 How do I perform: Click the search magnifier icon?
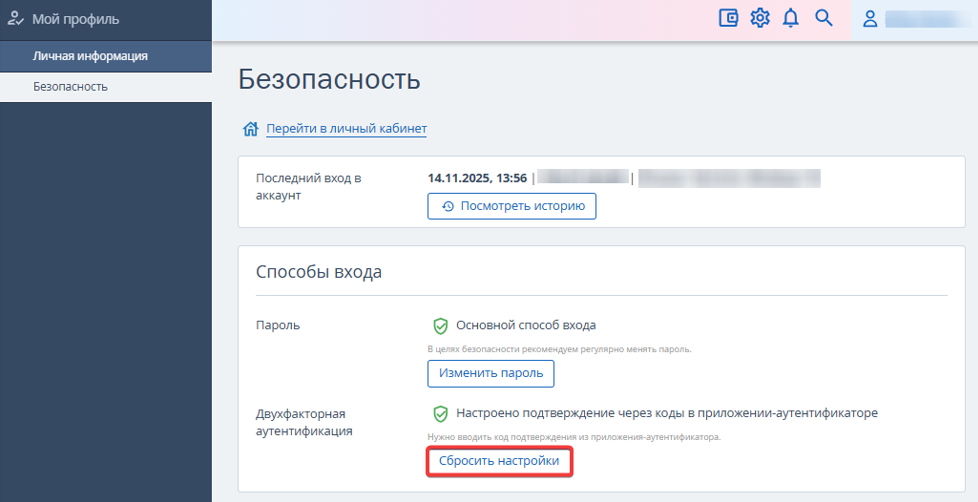click(824, 18)
